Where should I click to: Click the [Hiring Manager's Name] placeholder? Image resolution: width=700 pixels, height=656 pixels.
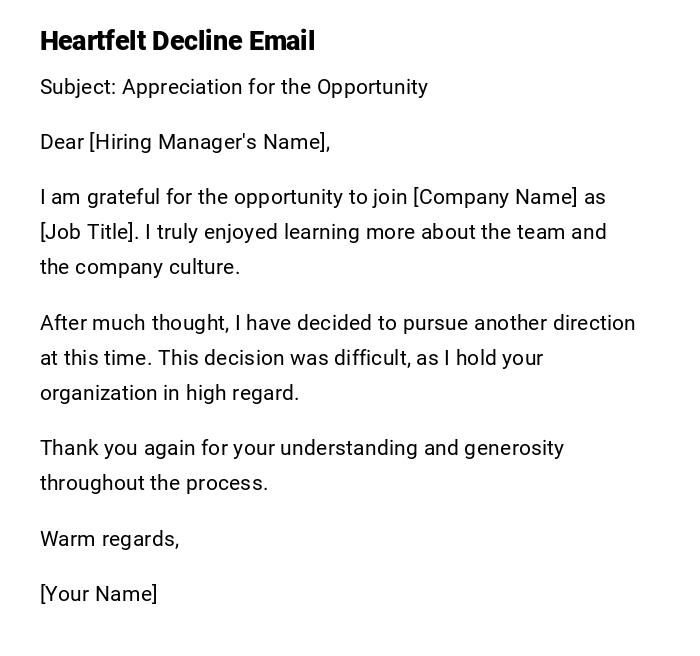tap(208, 142)
